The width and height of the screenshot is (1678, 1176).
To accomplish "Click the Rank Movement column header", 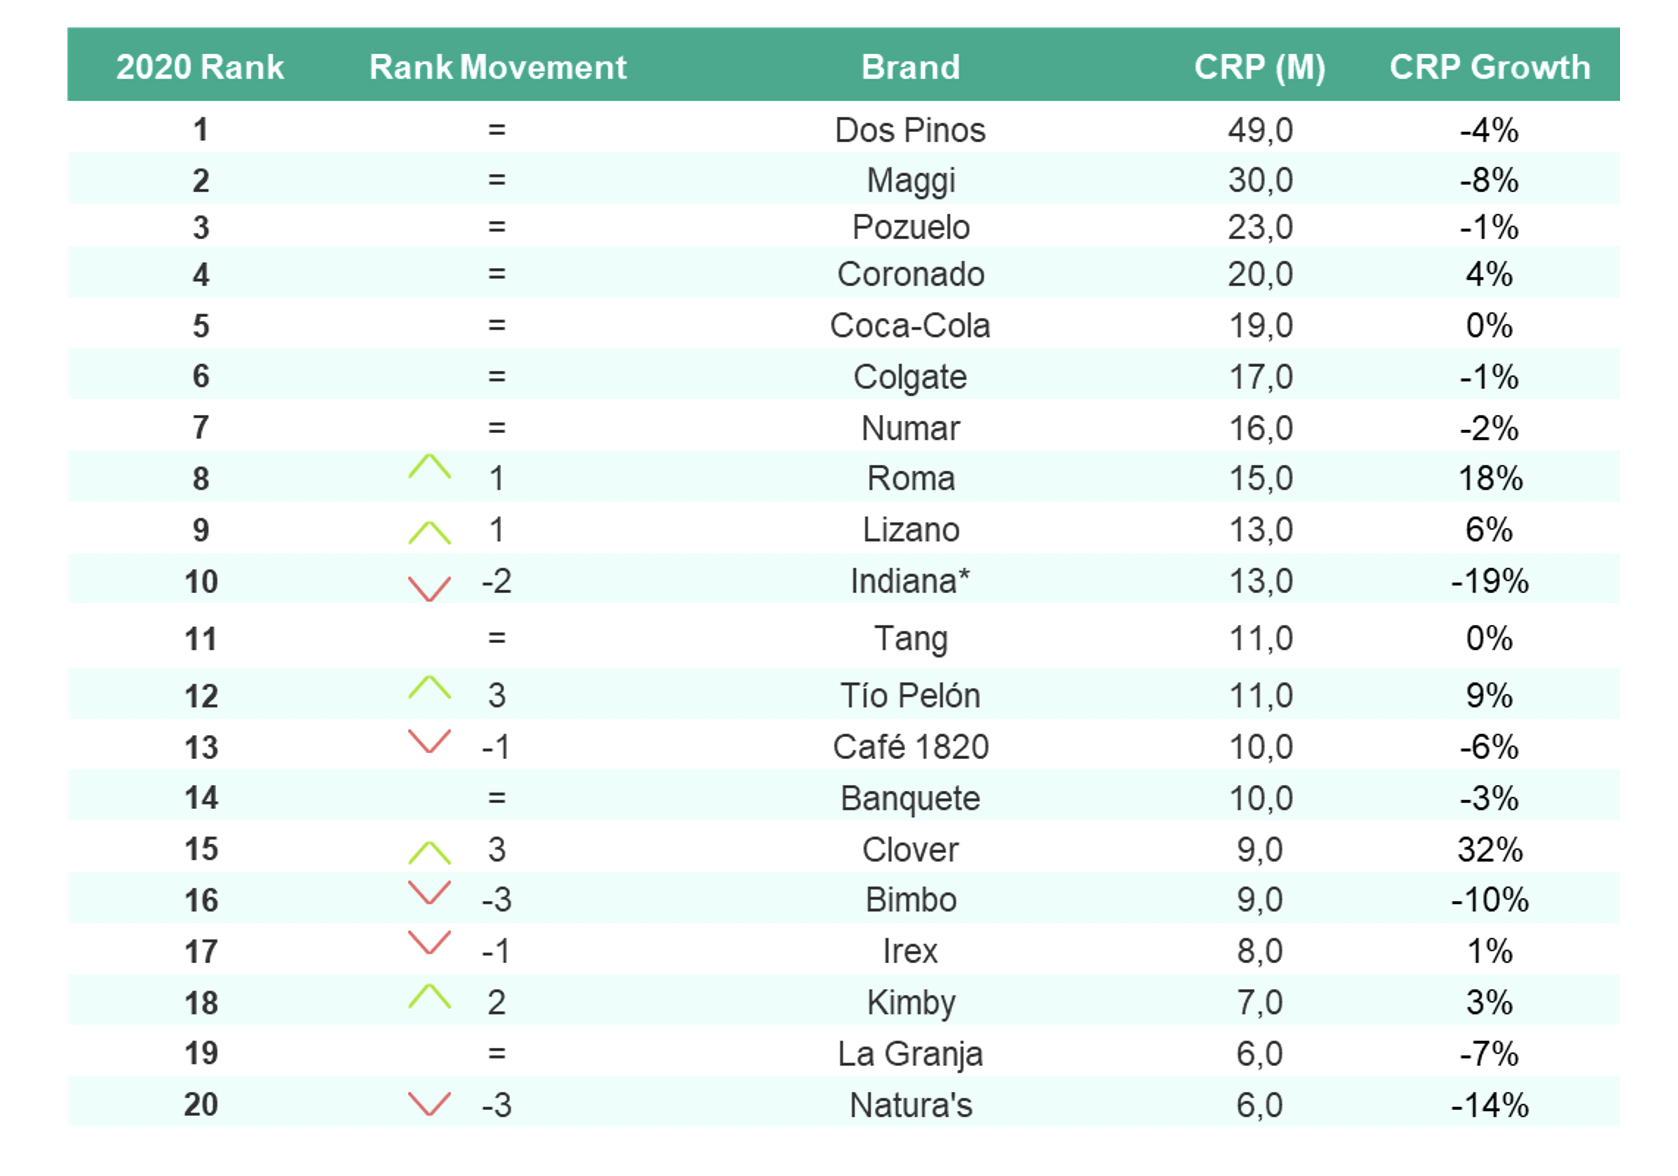I will click(497, 67).
